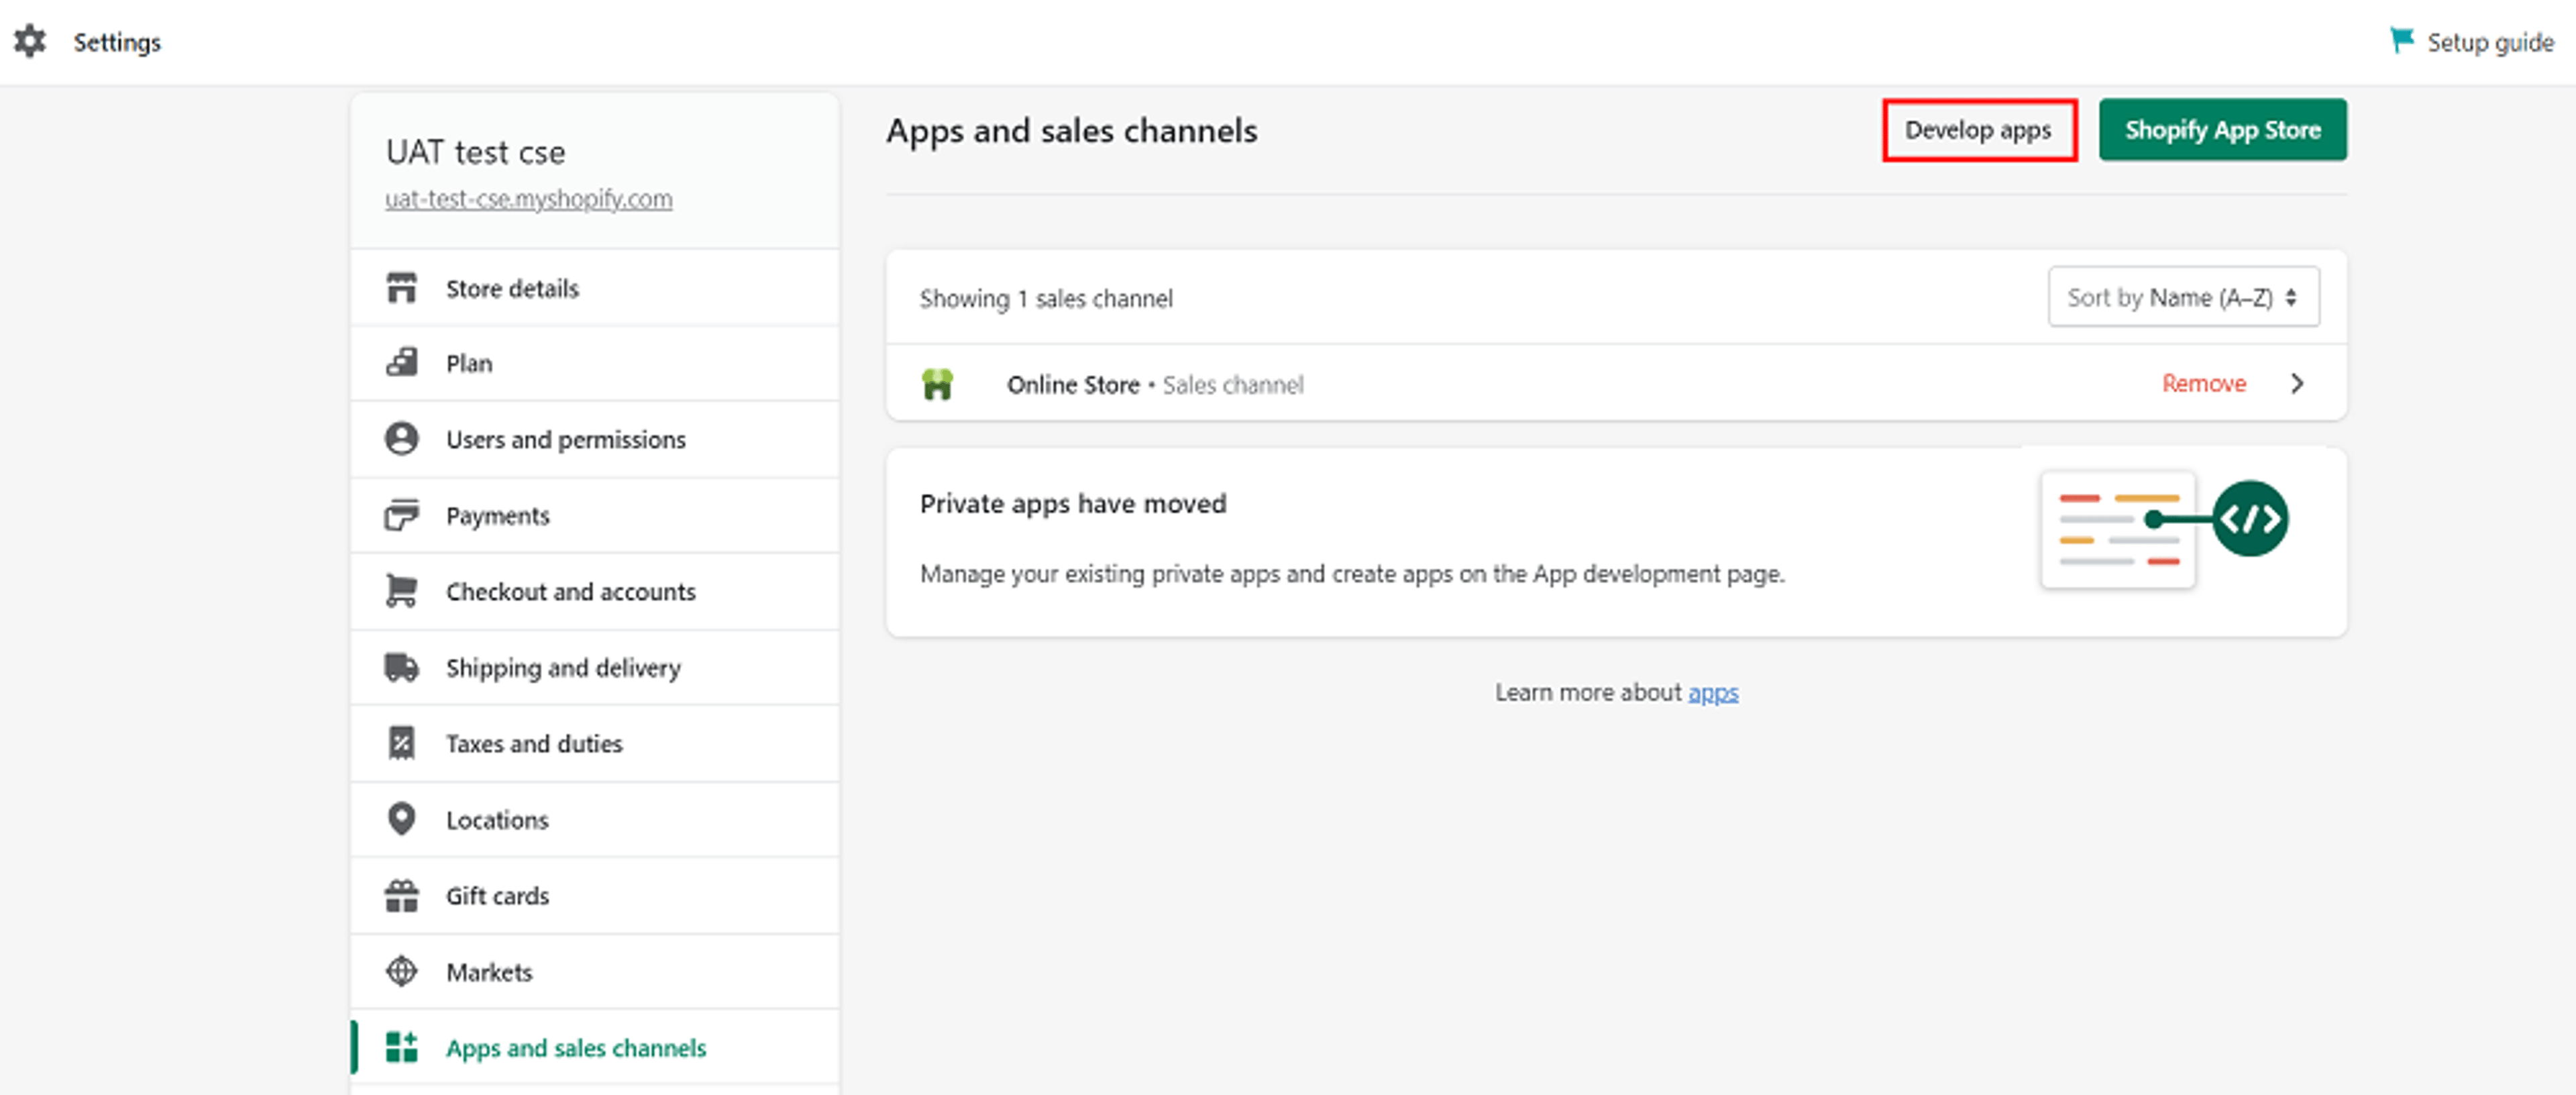Visit uat-test-cse.myshopify.com link
Viewport: 2576px width, 1095px height.
tap(529, 199)
